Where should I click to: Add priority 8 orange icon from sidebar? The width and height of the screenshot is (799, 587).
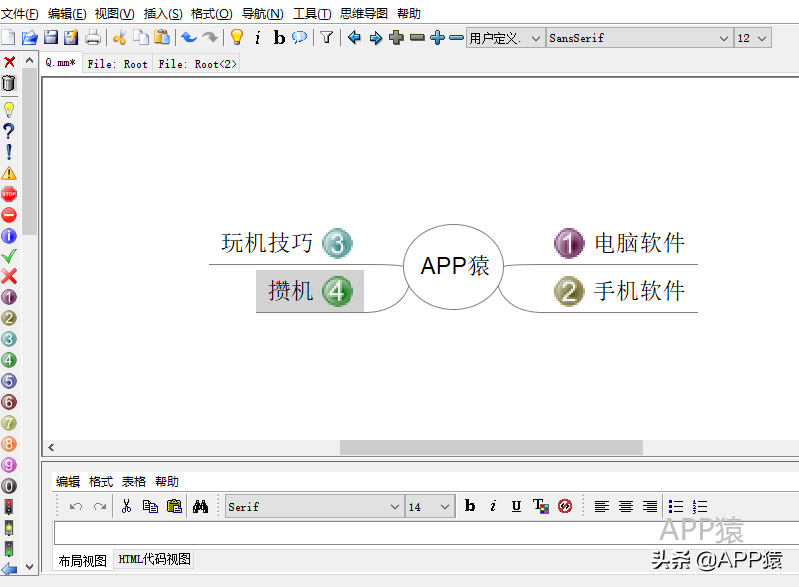click(x=9, y=444)
